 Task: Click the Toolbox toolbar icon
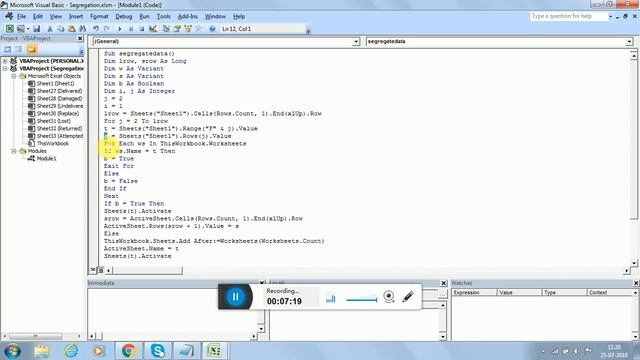click(x=199, y=29)
